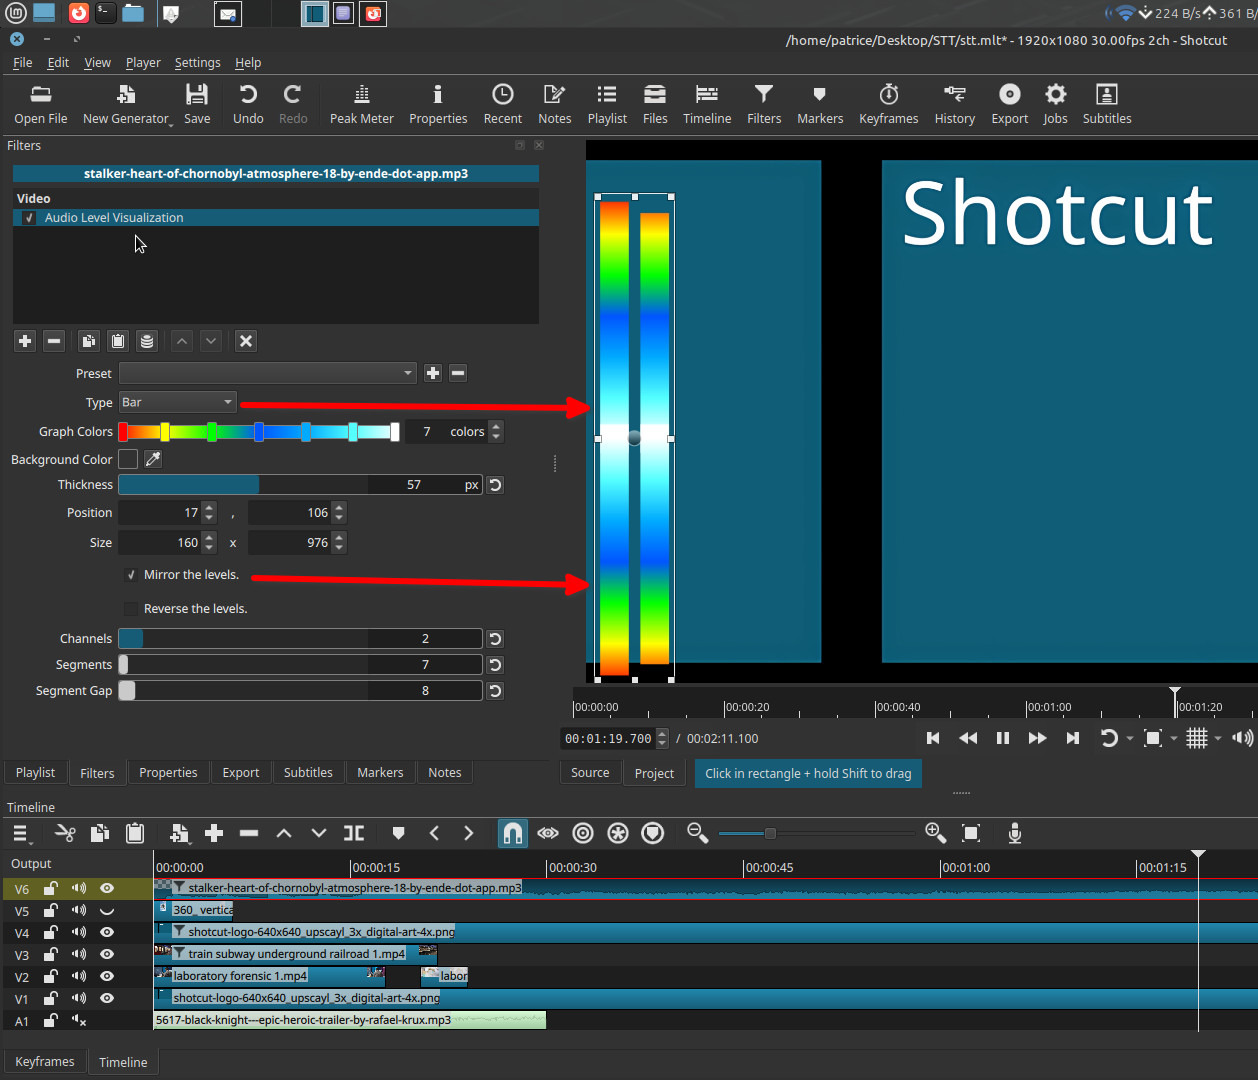Screen dimensions: 1258x1080
Task: Pick background color with eyedropper
Action: [153, 459]
